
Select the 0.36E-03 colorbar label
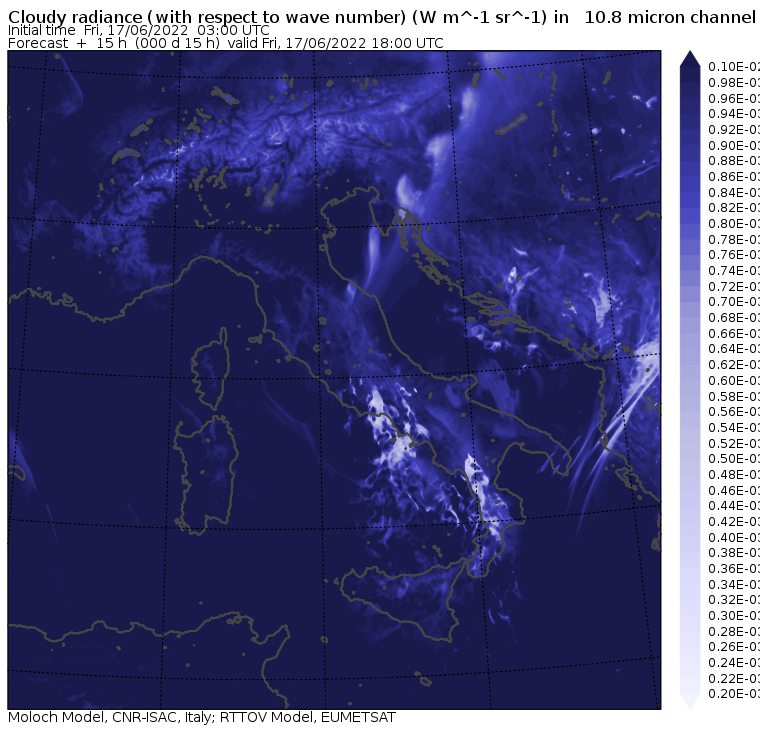(x=734, y=569)
